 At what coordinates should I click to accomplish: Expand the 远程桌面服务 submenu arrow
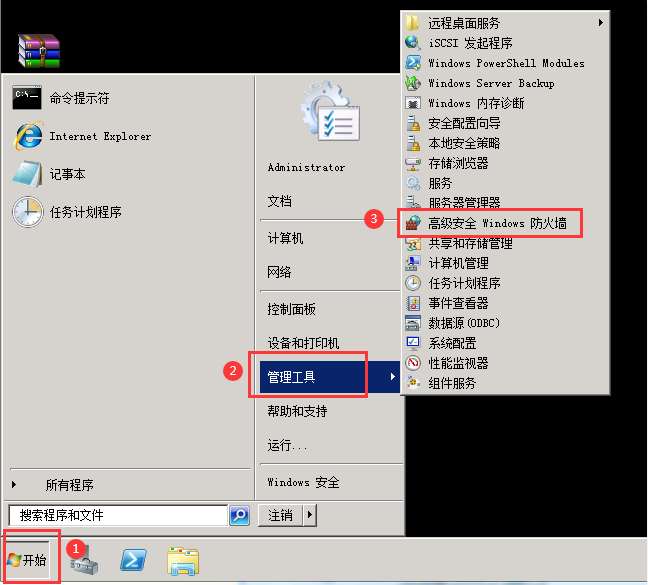coord(601,23)
